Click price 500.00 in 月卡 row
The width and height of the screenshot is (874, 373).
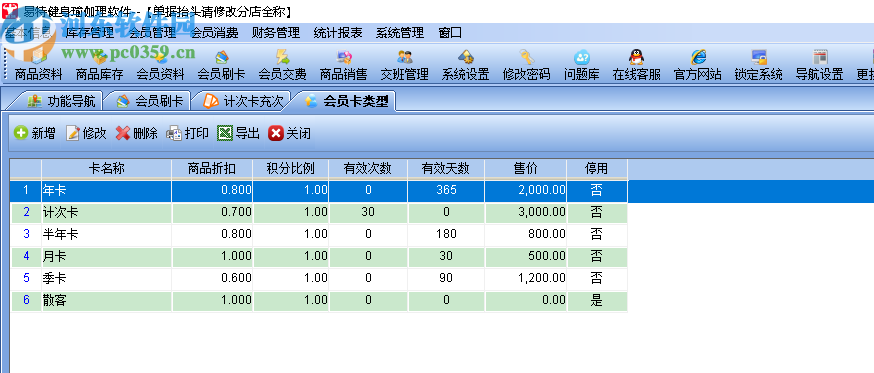[x=526, y=256]
